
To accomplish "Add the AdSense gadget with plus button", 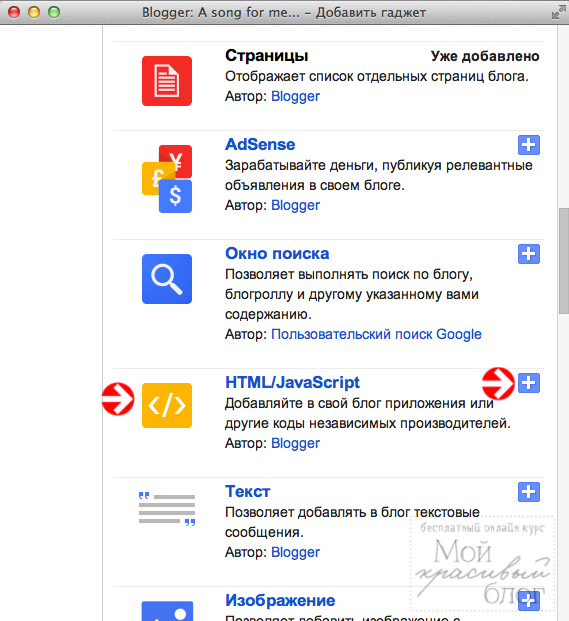I will [529, 145].
